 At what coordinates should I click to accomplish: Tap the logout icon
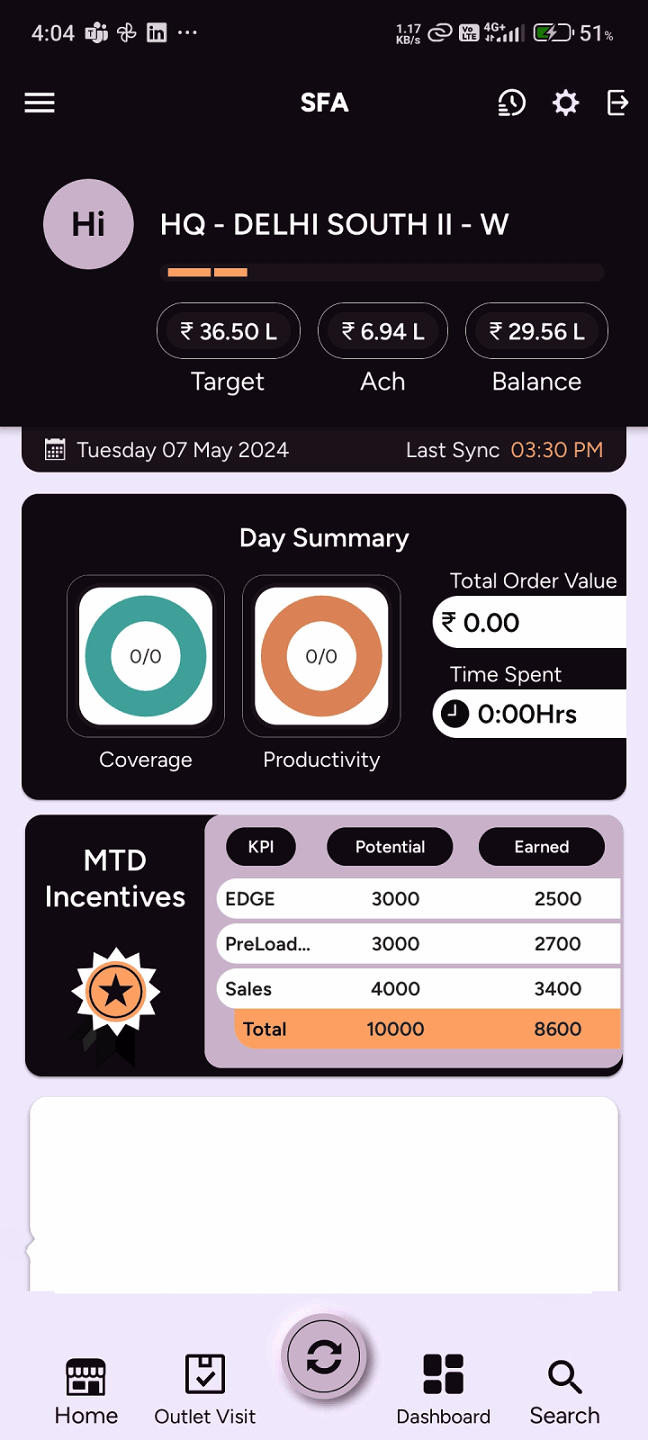[x=617, y=102]
